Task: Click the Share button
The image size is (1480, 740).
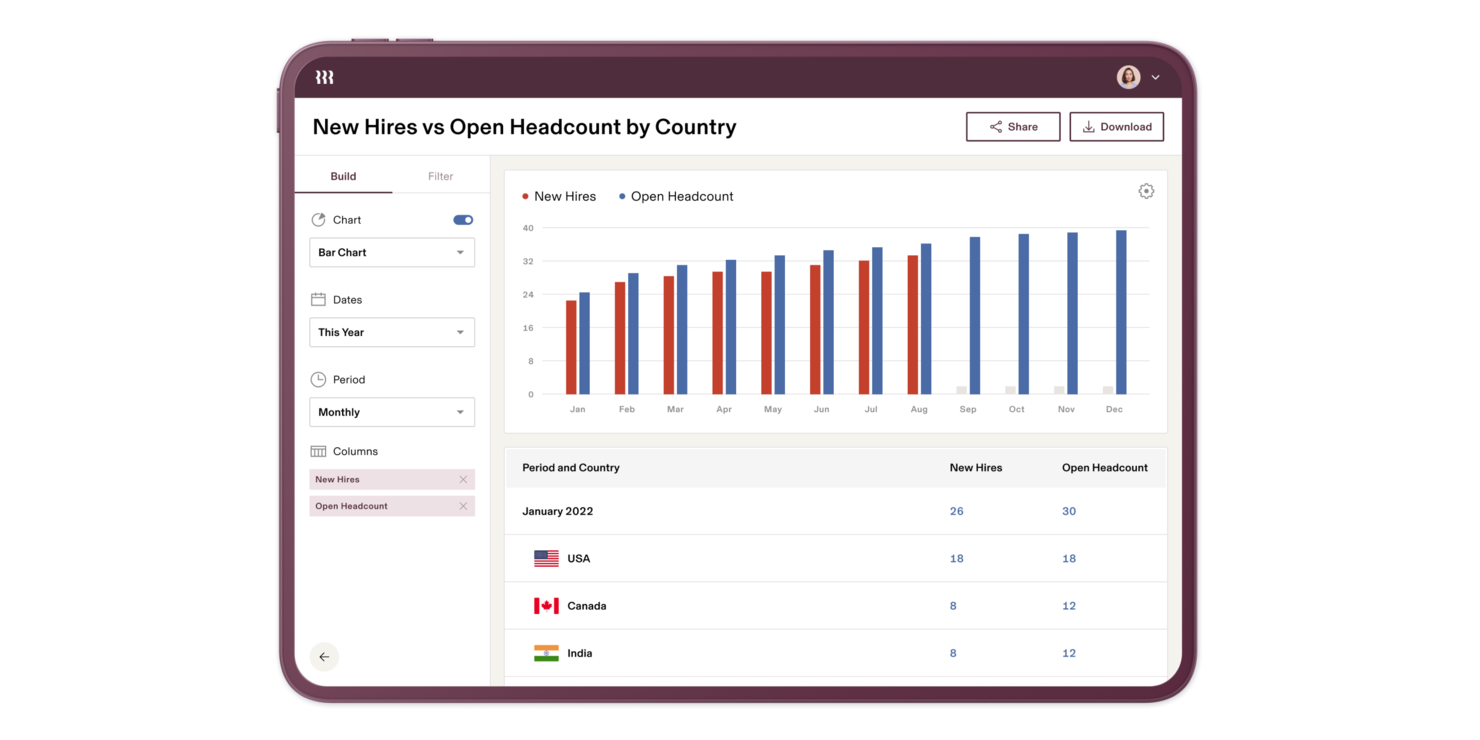Action: (x=1013, y=126)
